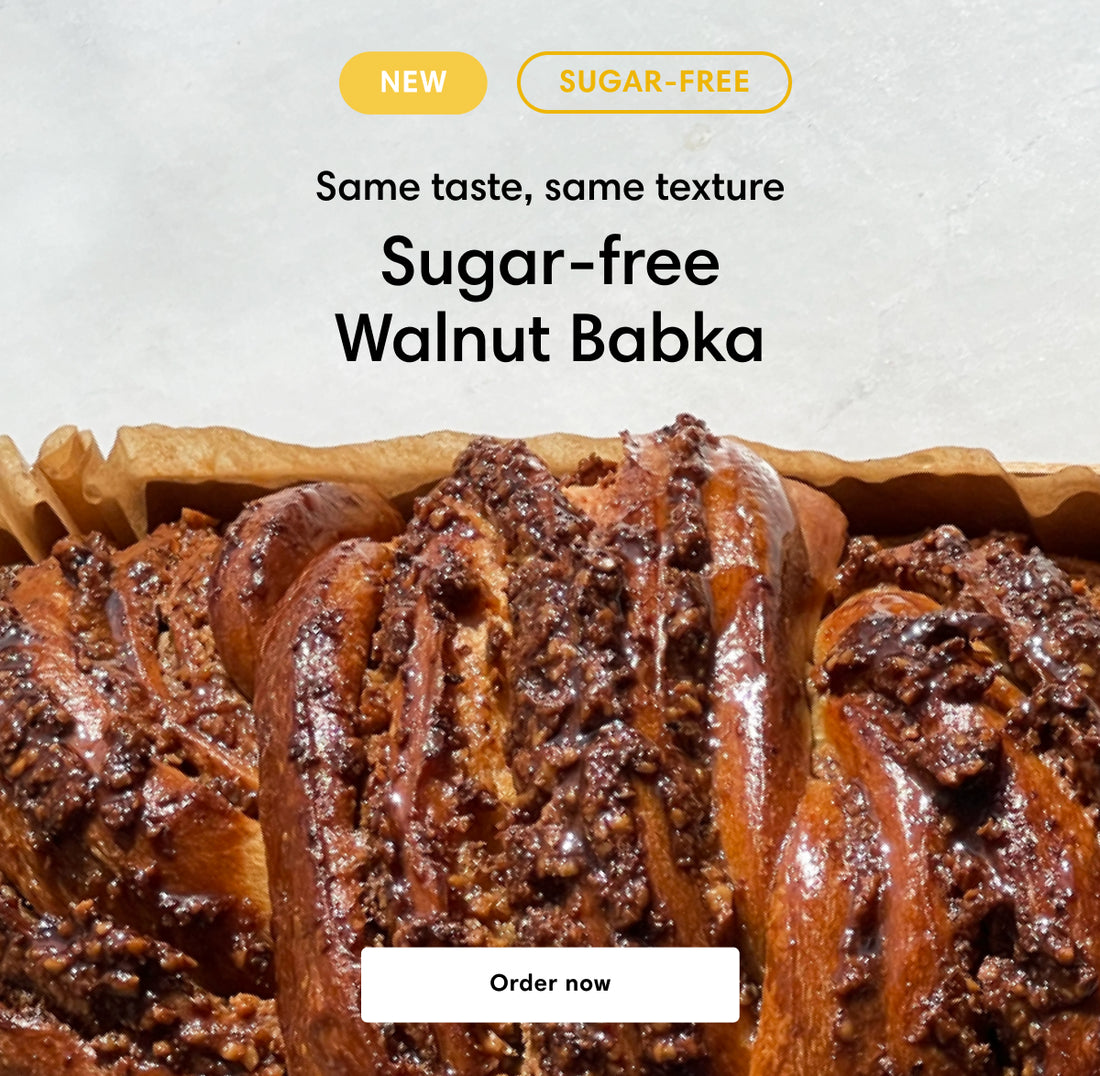Screen dimensions: 1100x1076
Task: Click the word 'texture' in the tagline
Action: click(x=720, y=187)
